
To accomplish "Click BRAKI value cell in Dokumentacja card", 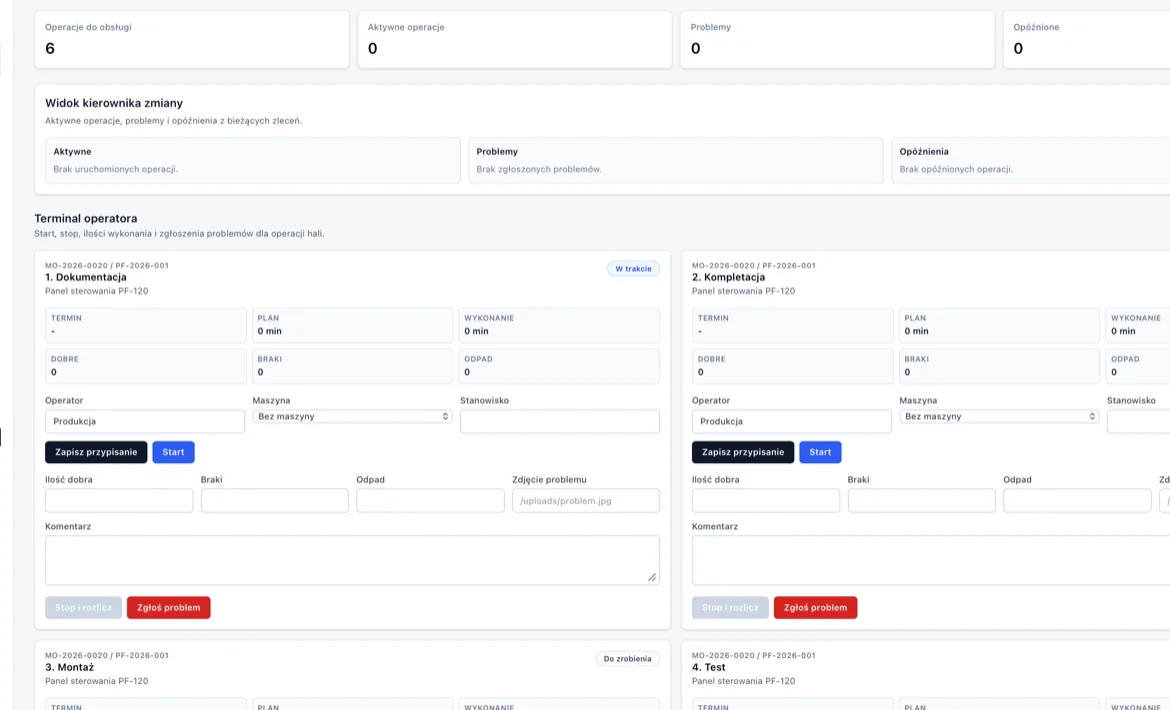I will pos(352,366).
